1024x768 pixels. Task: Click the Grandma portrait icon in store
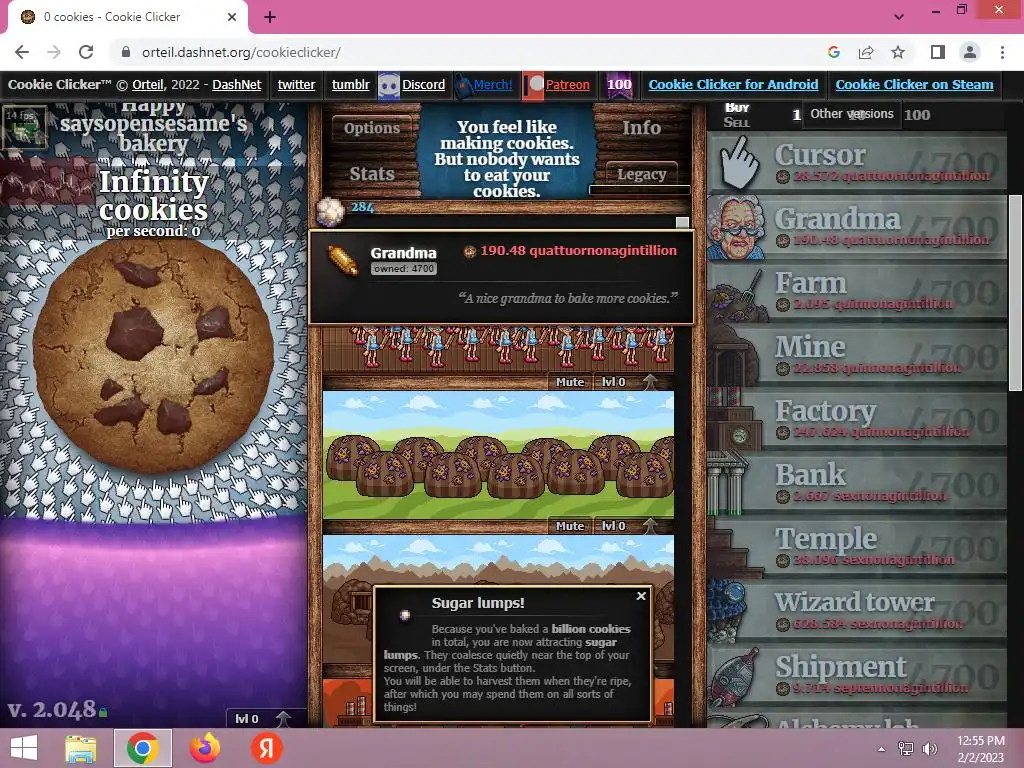click(737, 229)
